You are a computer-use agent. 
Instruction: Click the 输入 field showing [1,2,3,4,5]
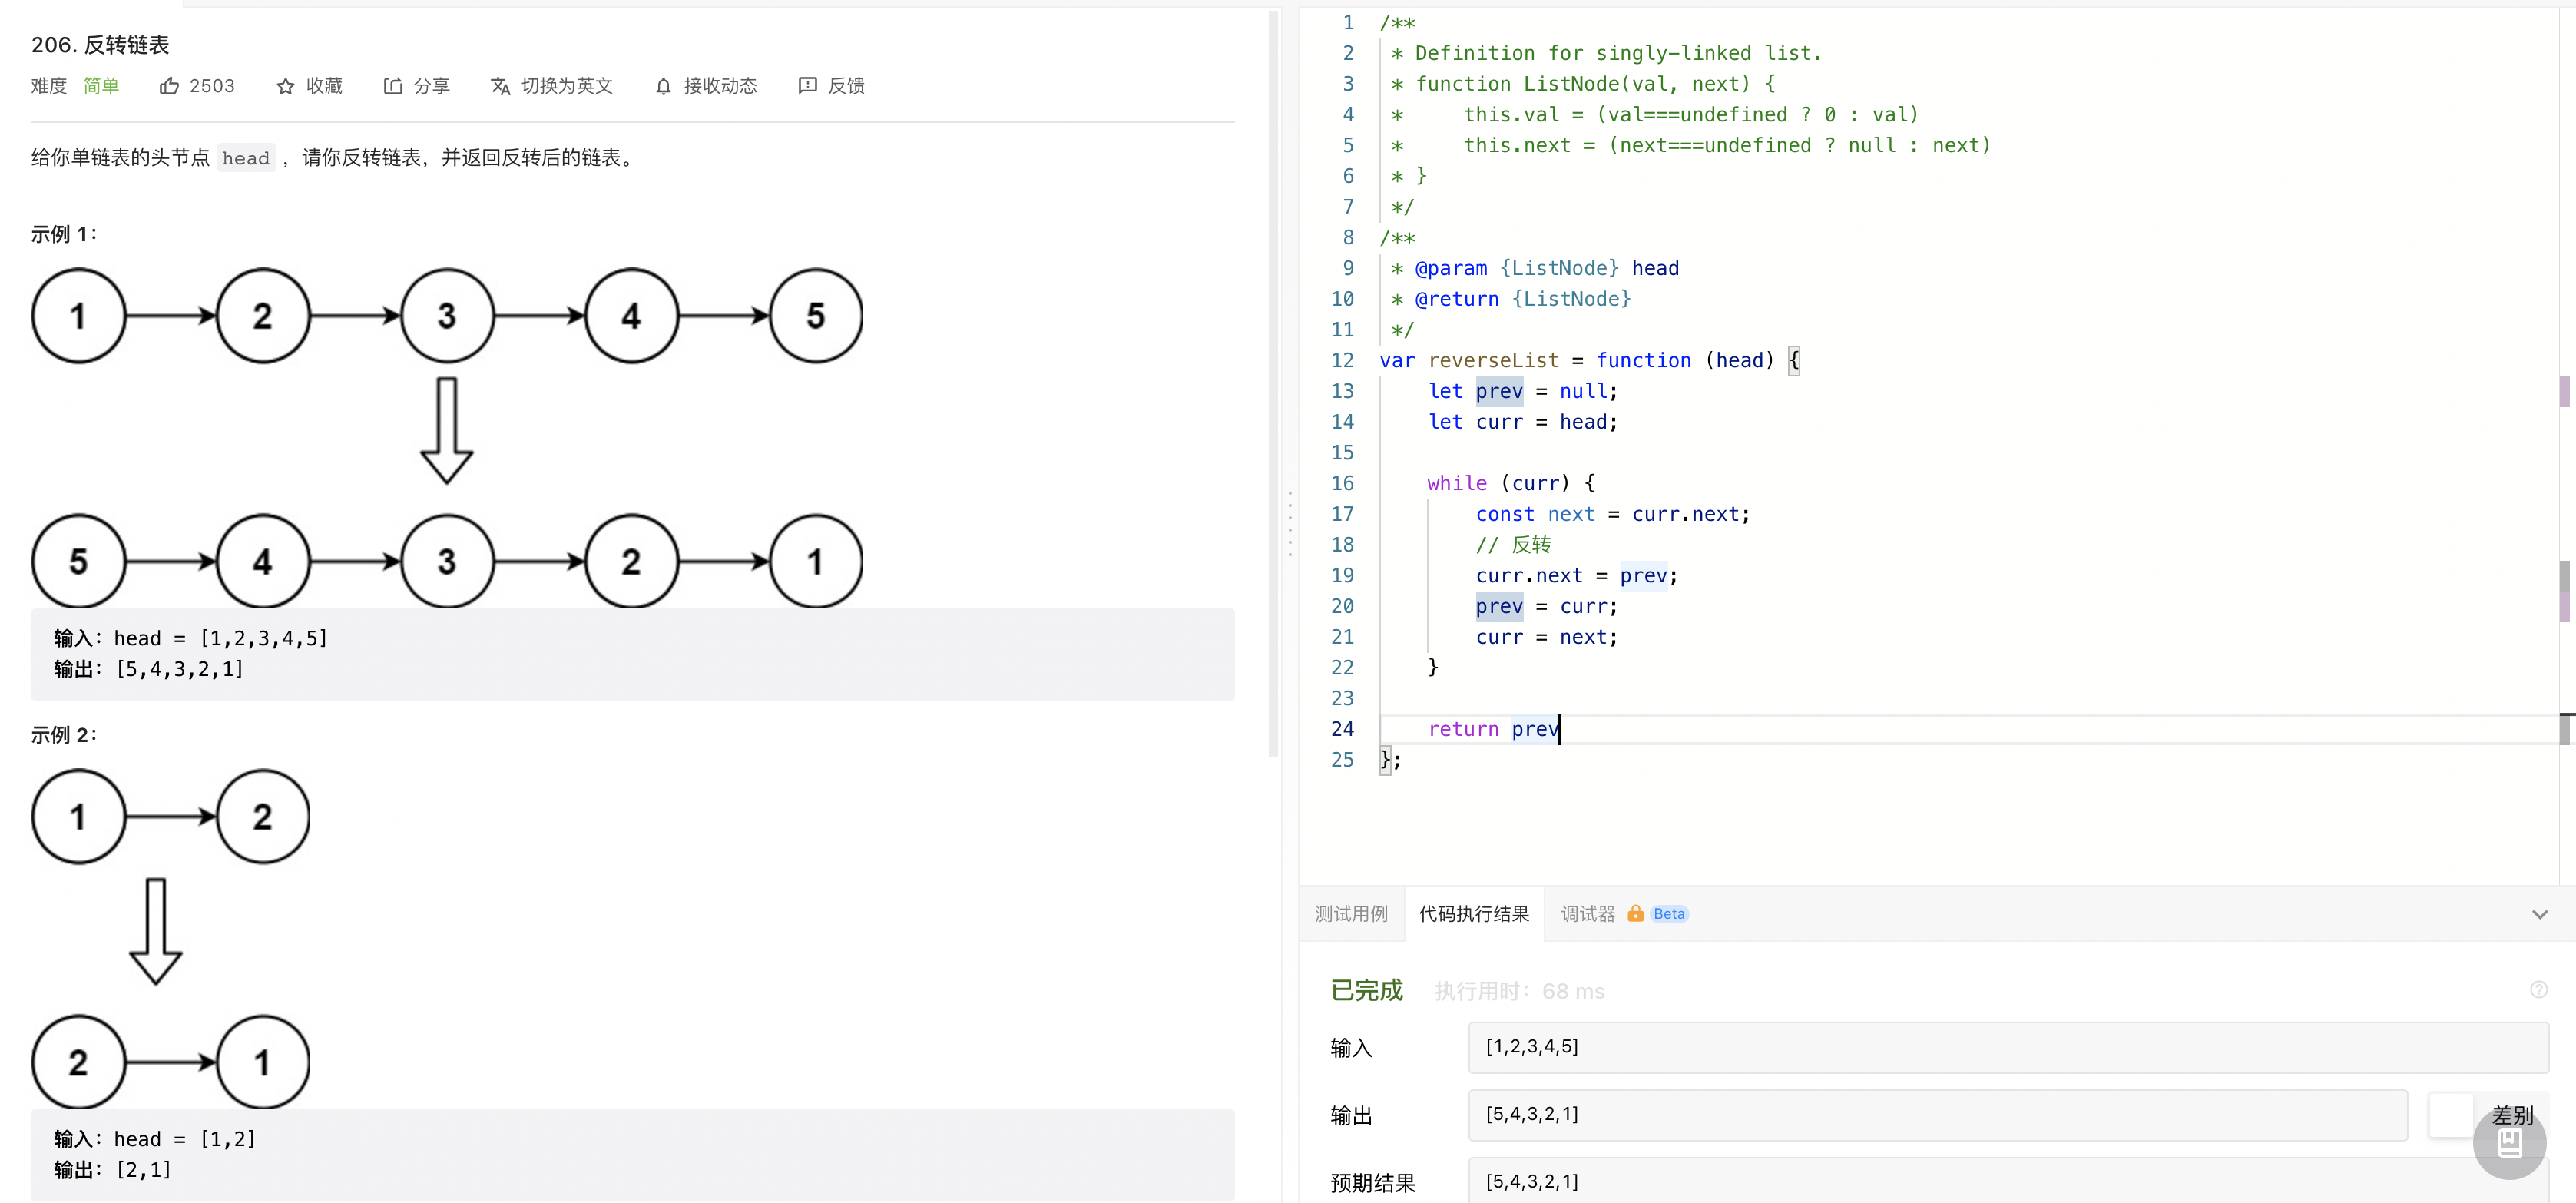tap(2007, 1047)
